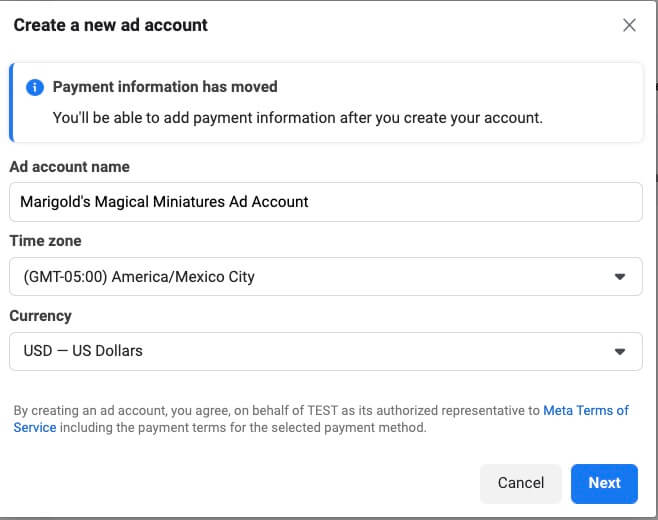Proceed with the Next button

pos(604,483)
